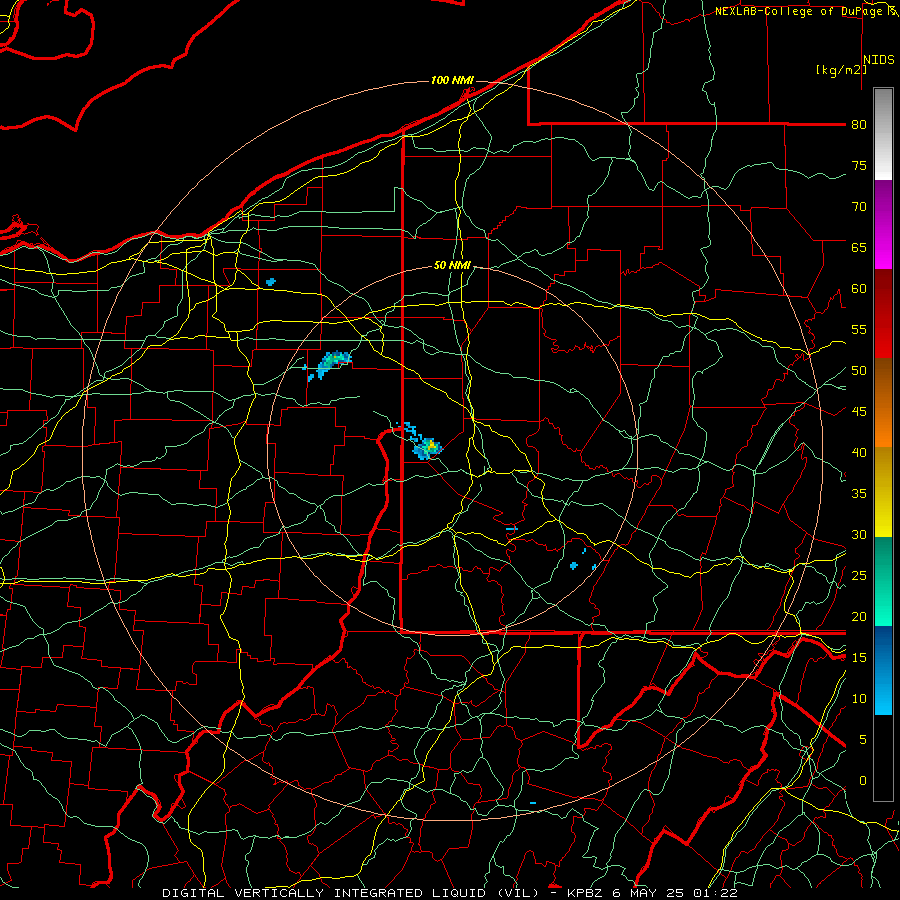The height and width of the screenshot is (900, 900).
Task: Click the 6 MAY 25 01:22 timestamp
Action: [x=674, y=893]
